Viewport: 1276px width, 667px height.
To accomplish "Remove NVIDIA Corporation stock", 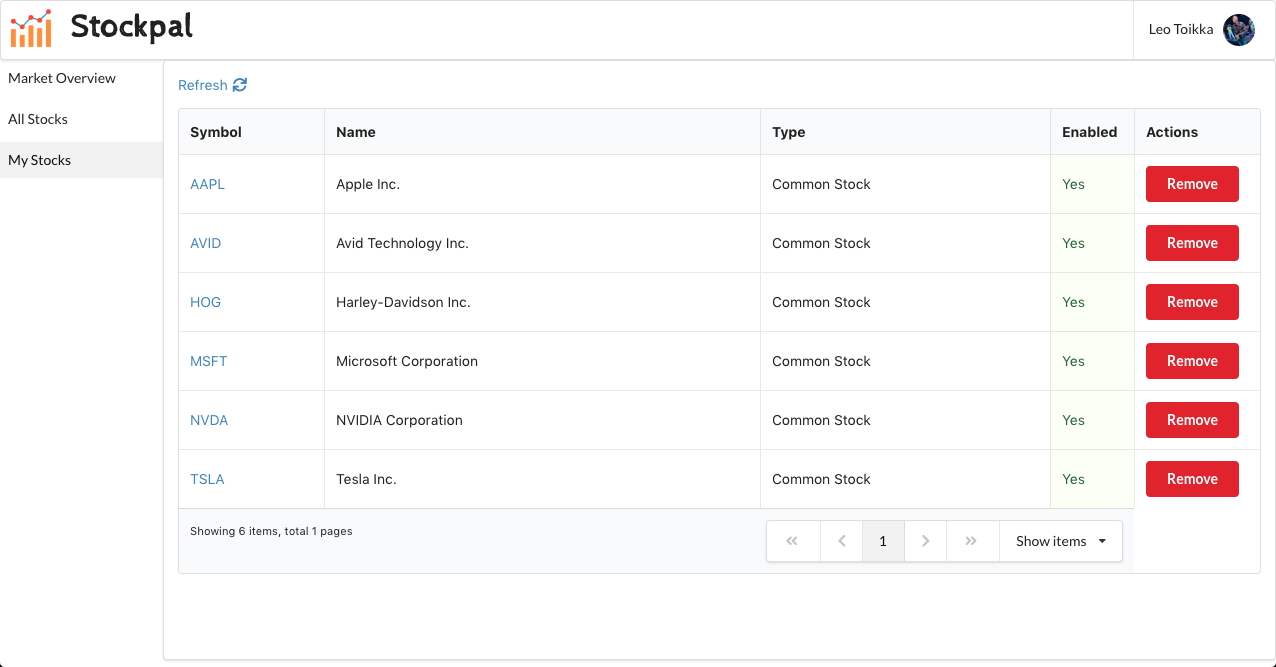I will click(x=1192, y=420).
